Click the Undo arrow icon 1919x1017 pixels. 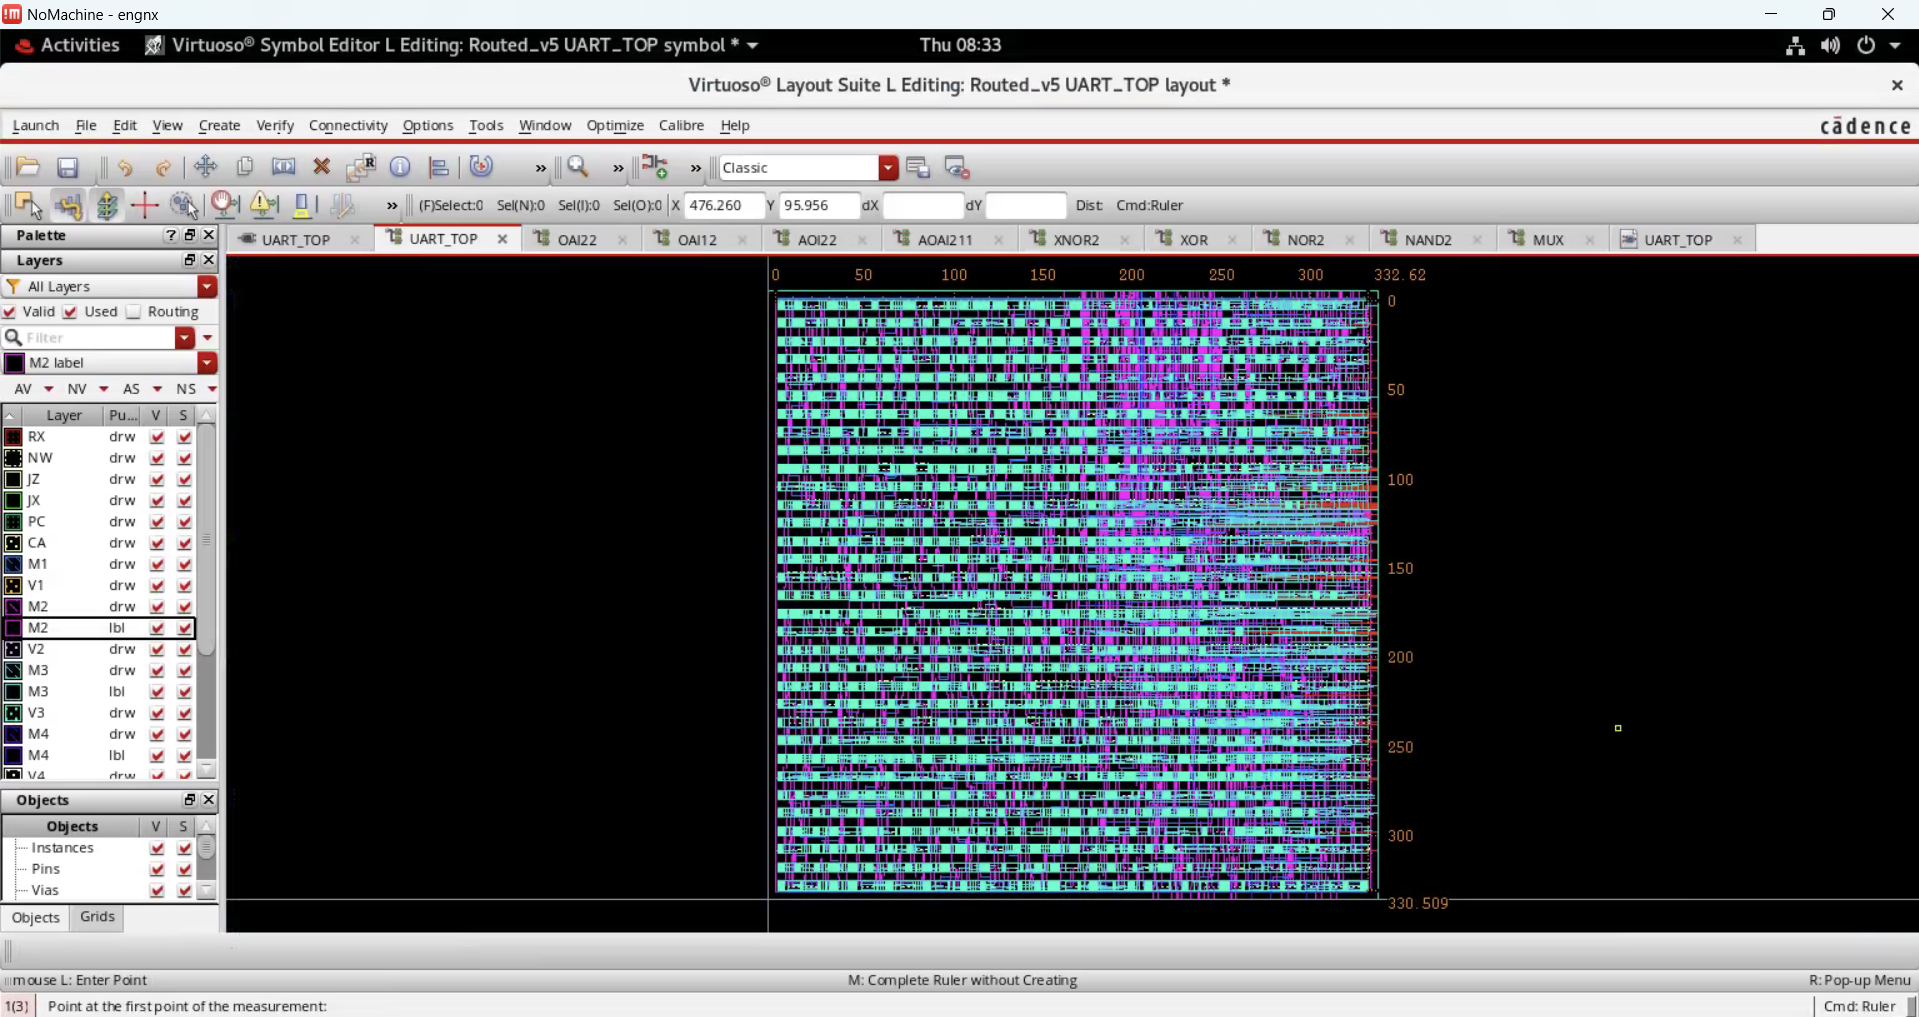click(x=125, y=168)
